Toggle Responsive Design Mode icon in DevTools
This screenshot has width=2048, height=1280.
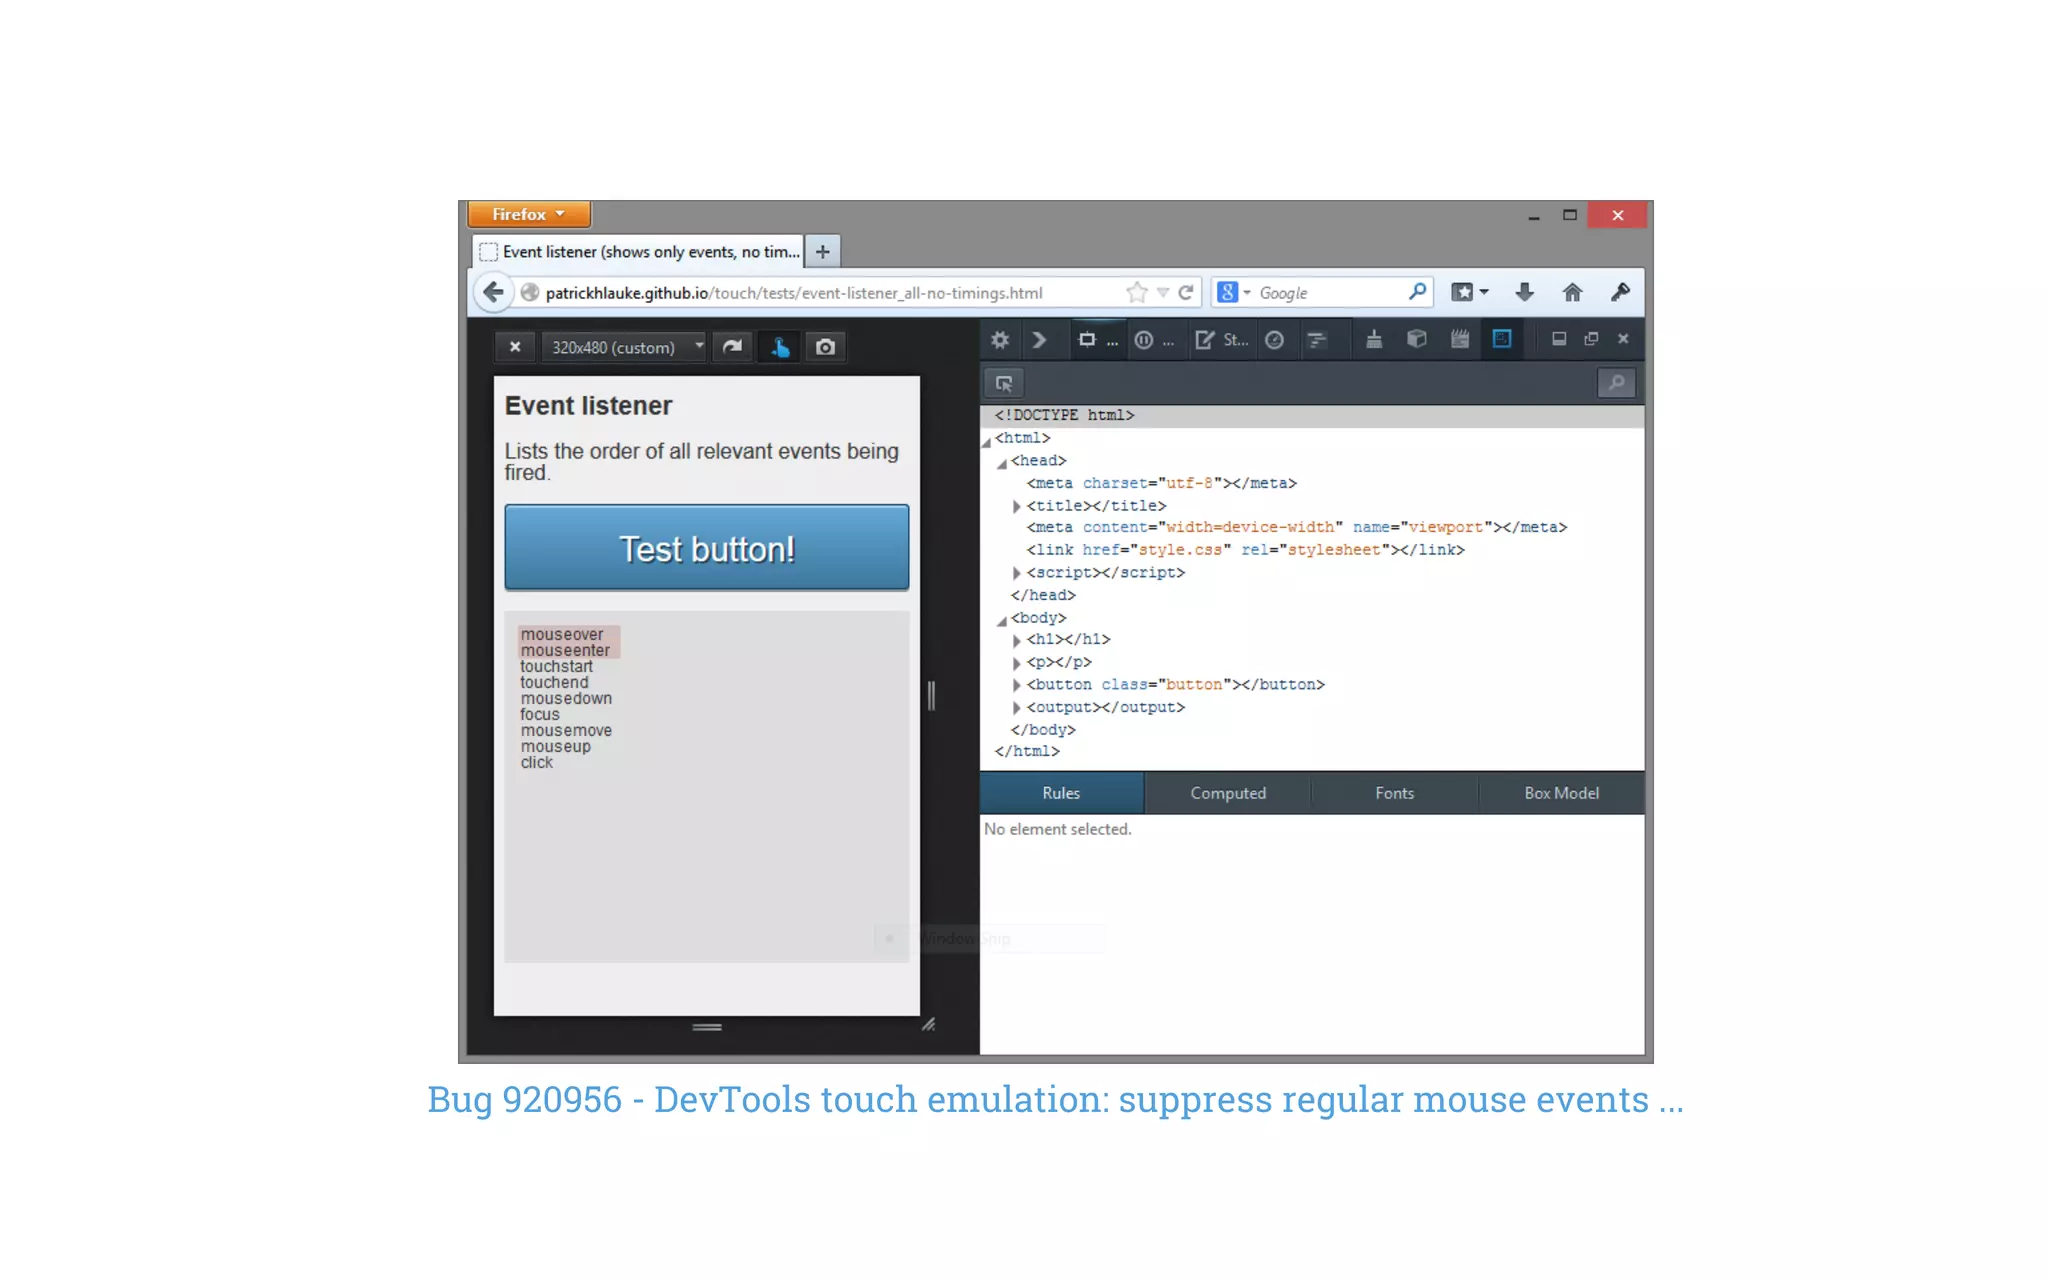pos(1502,340)
